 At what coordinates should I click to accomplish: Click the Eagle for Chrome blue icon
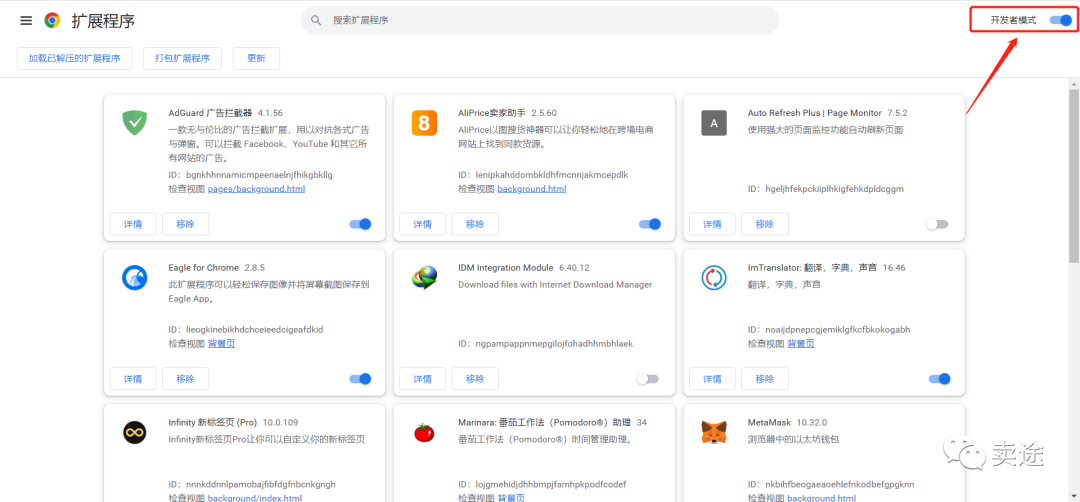(134, 278)
